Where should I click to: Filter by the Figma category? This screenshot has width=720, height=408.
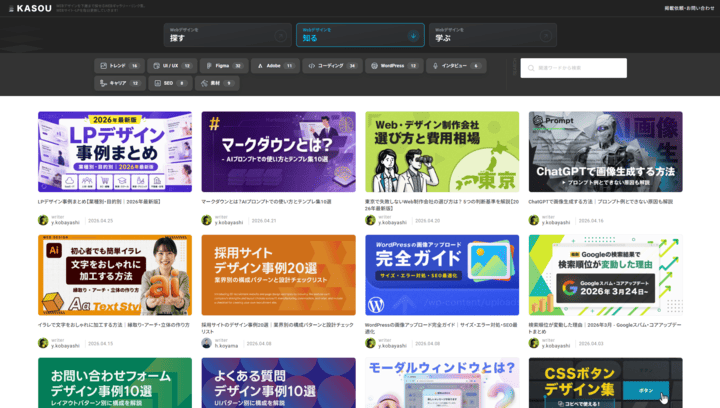tap(224, 66)
